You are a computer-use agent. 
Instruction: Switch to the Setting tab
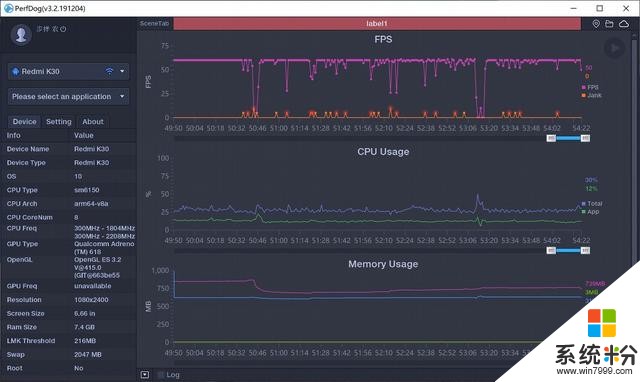click(58, 121)
